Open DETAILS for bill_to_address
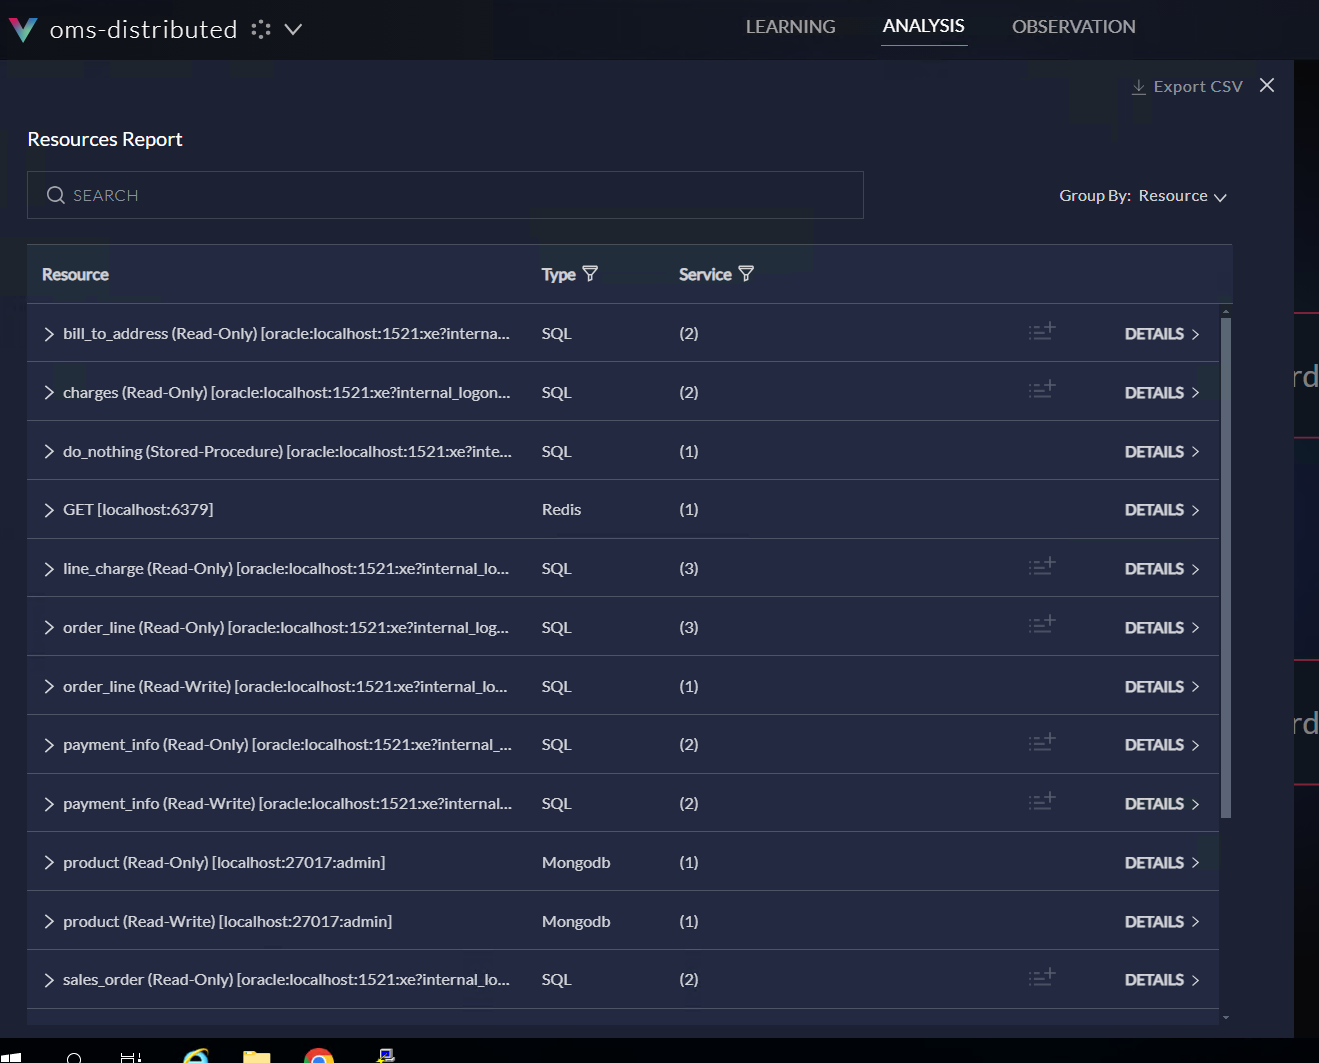 [x=1162, y=334]
